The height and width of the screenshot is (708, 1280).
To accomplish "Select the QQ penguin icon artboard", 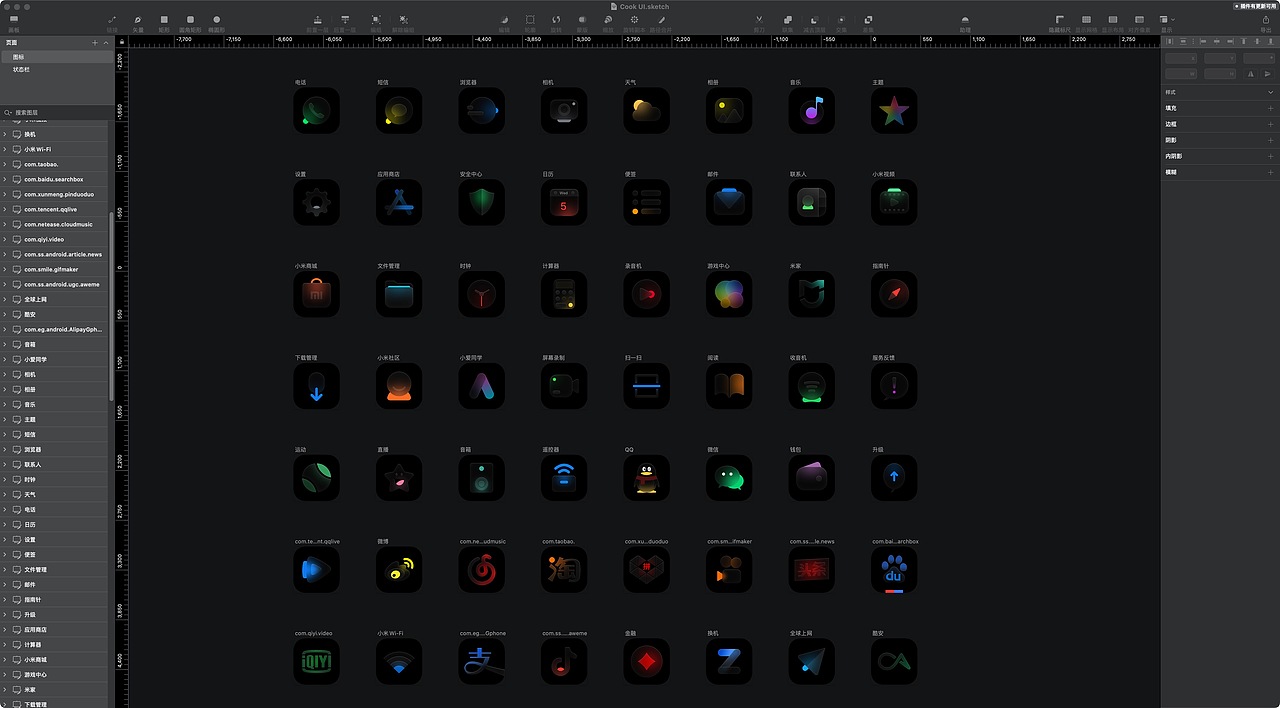I will (647, 478).
